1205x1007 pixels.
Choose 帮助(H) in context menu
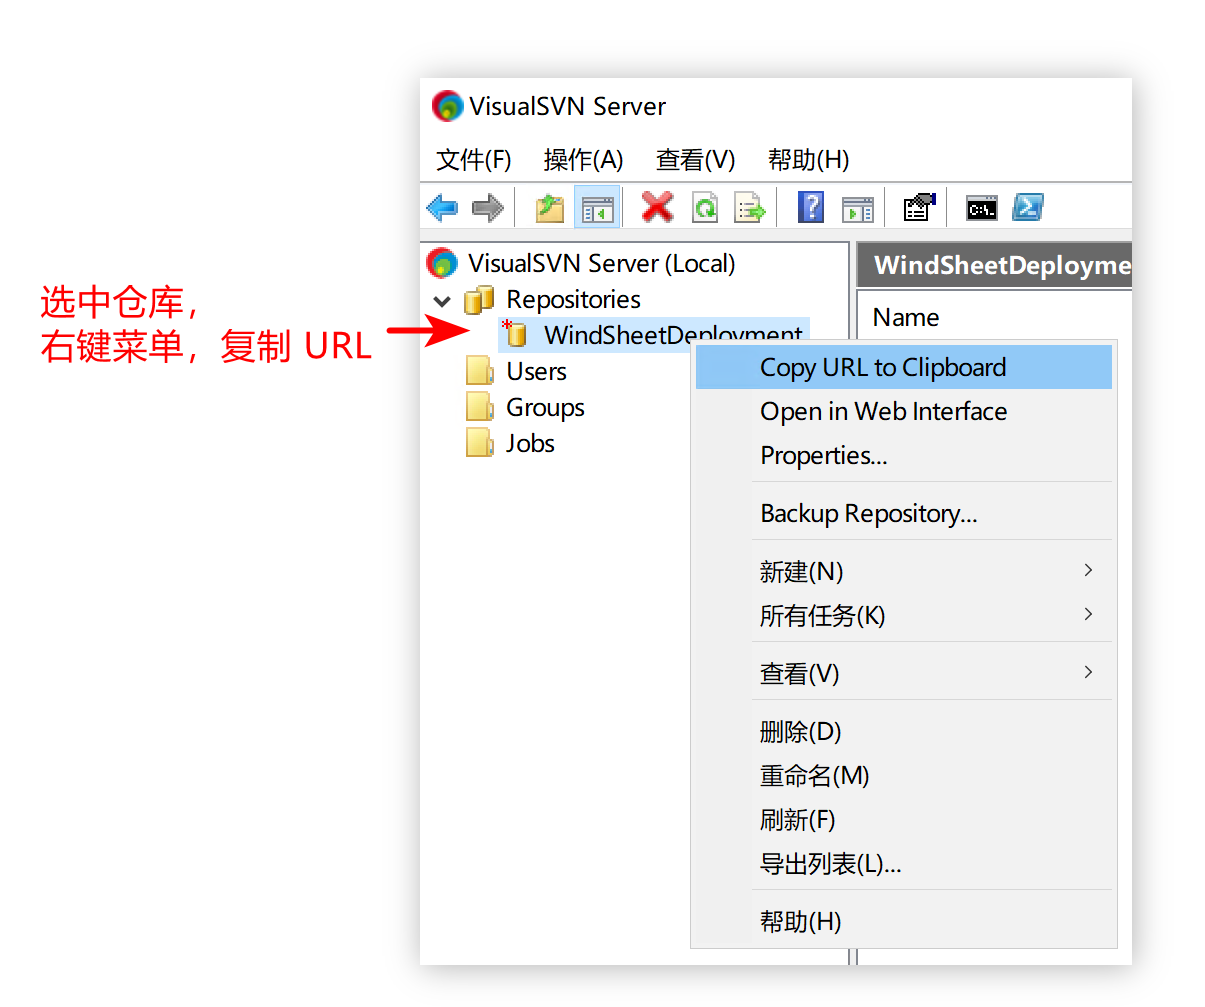[904, 921]
